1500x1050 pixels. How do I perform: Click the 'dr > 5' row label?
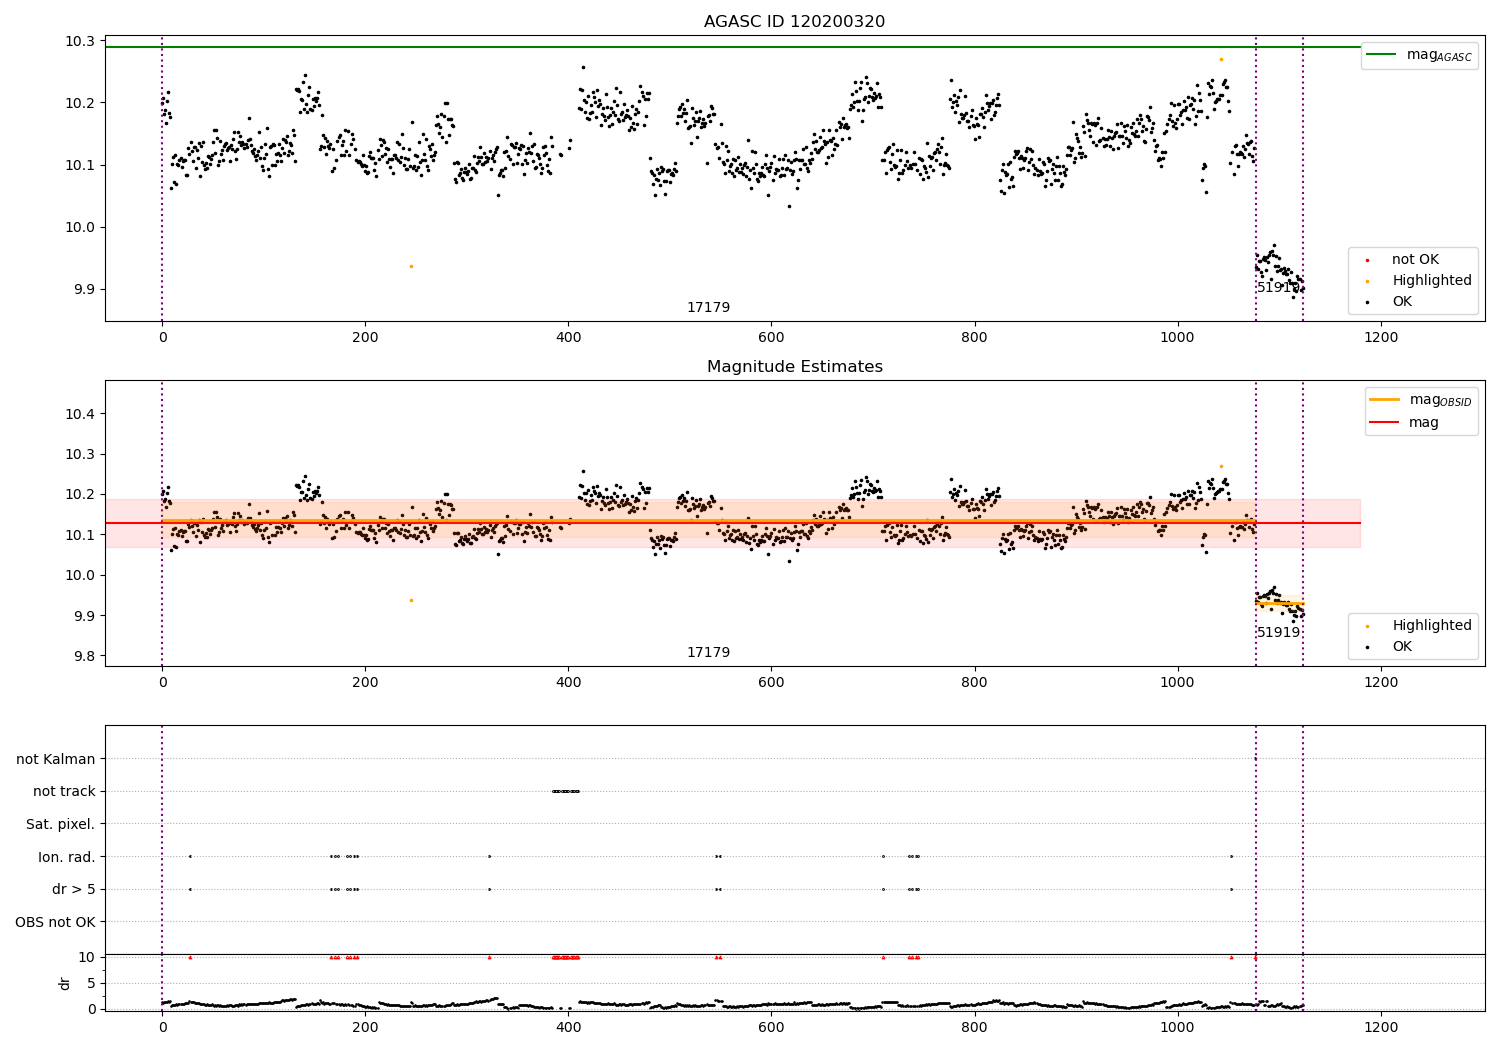tap(74, 890)
